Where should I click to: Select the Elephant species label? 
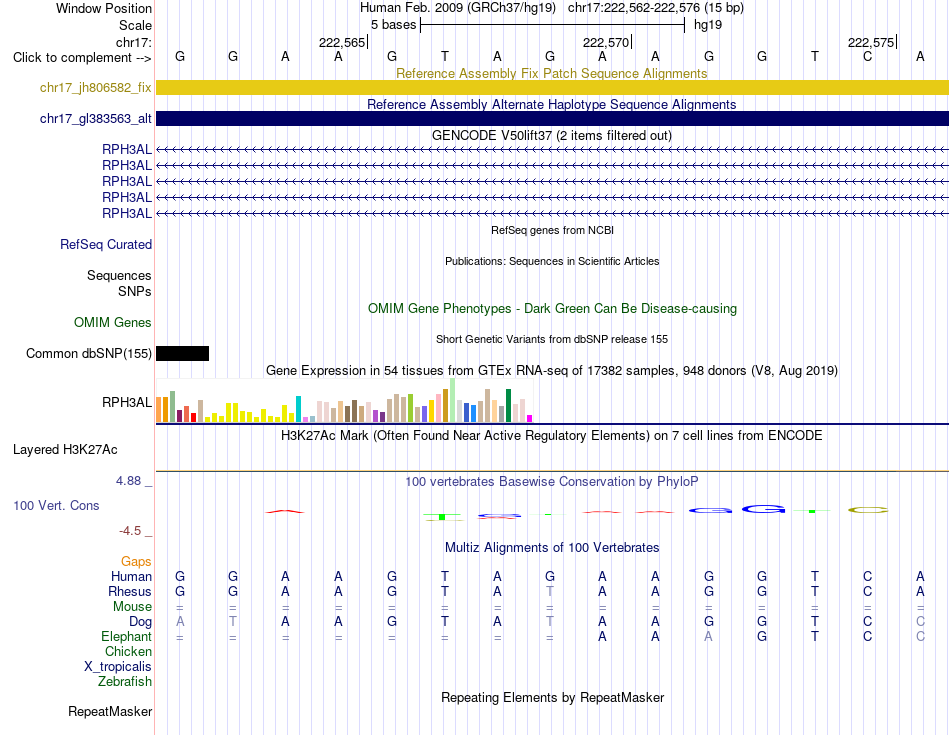tap(126, 637)
